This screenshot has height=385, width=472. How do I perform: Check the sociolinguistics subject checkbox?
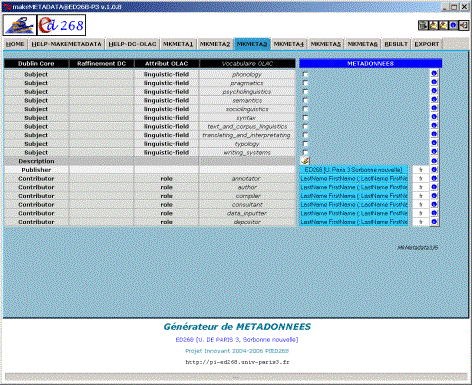(x=305, y=109)
